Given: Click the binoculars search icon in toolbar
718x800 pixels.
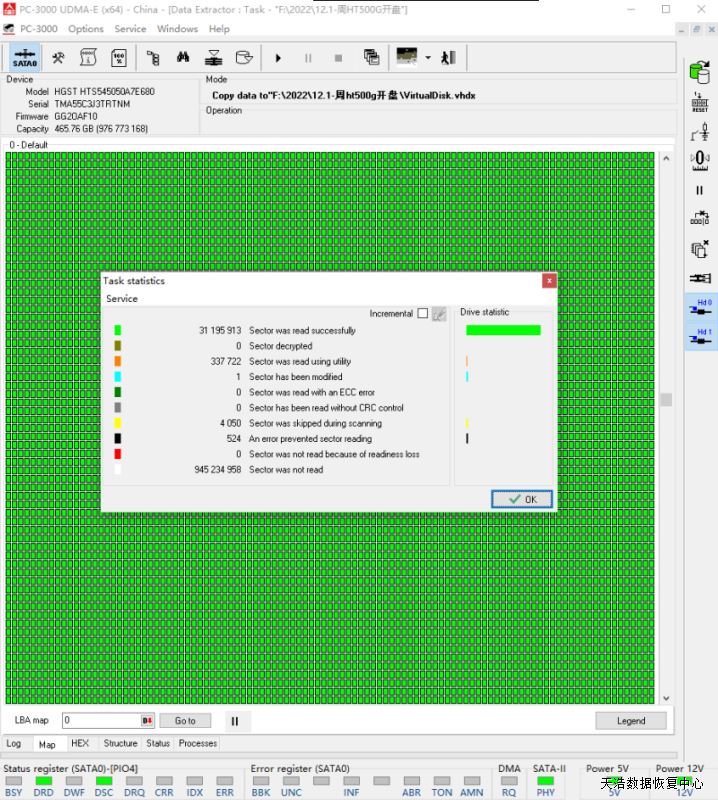Looking at the screenshot, I should click(x=182, y=57).
